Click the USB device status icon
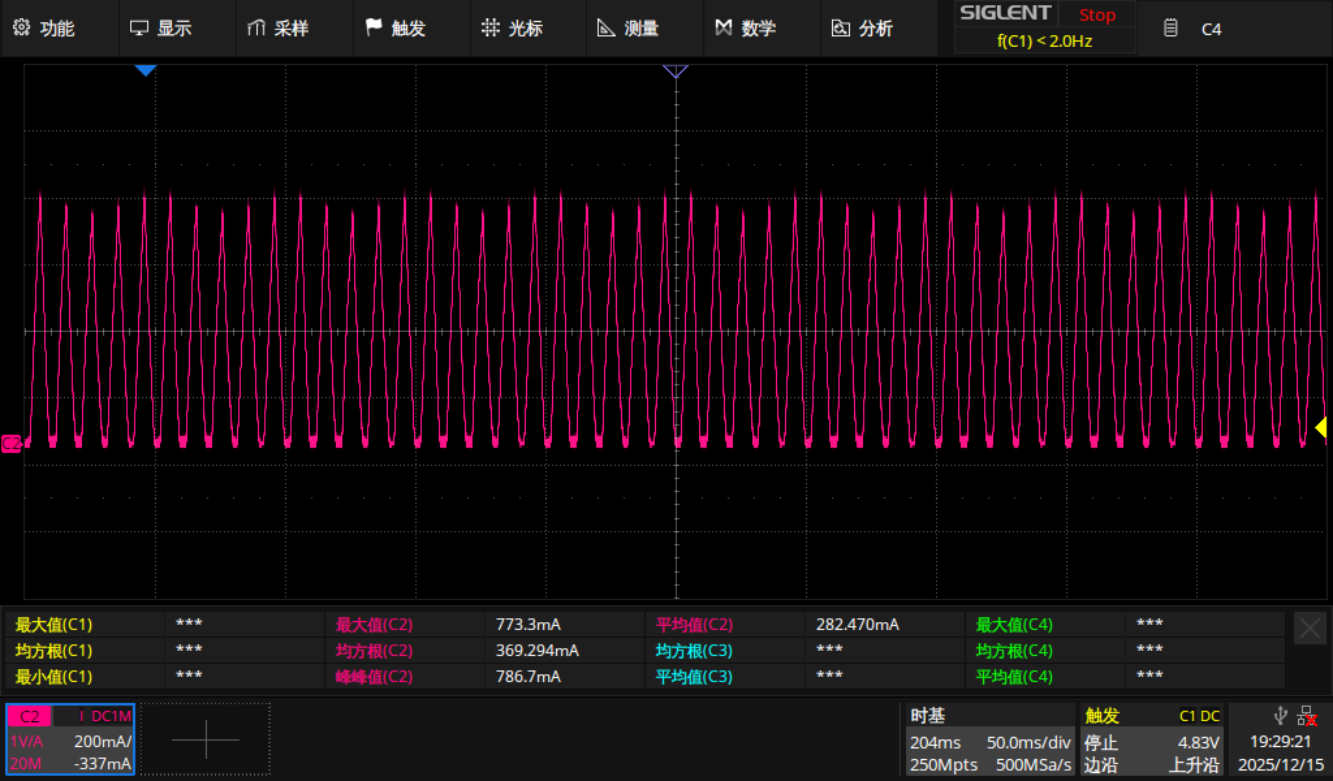This screenshot has height=781, width=1333. [1281, 715]
